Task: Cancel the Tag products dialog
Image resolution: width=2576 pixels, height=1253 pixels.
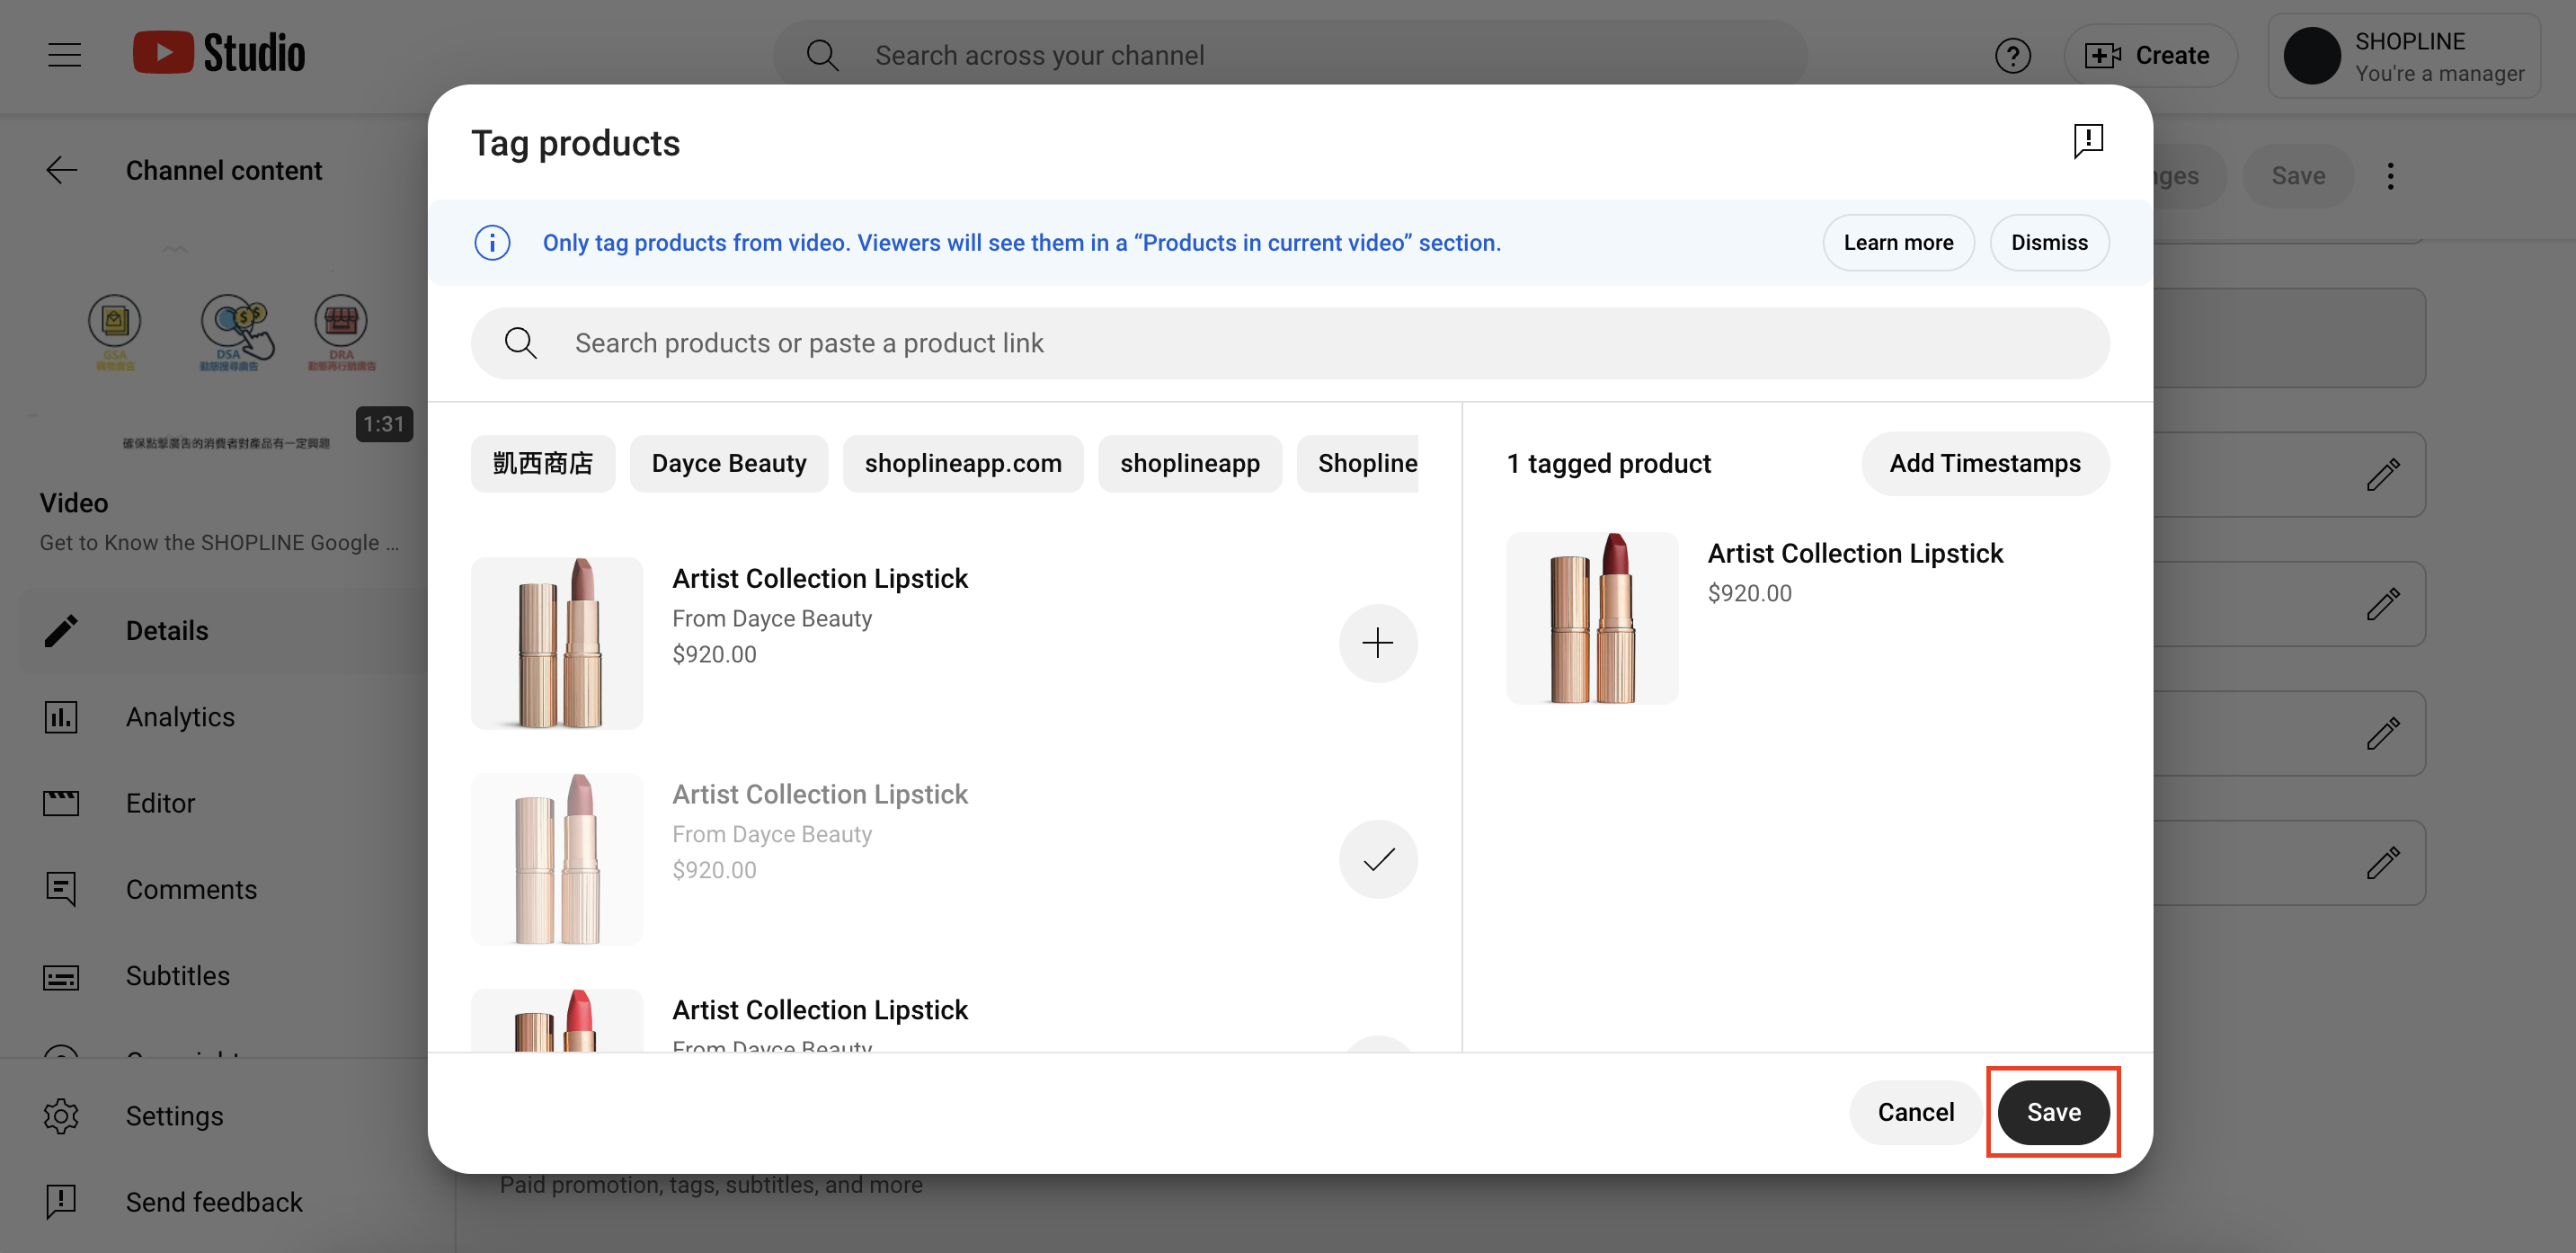Action: 1915,1112
